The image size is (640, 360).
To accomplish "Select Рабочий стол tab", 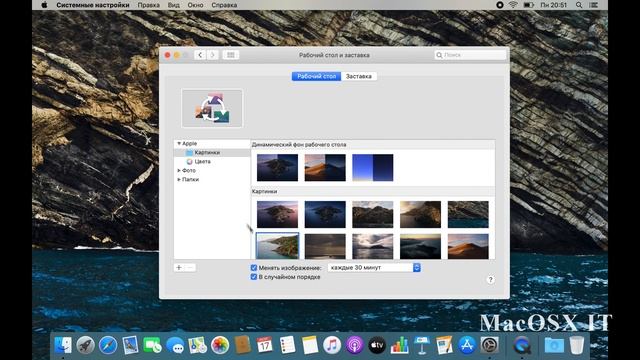I will (x=316, y=76).
